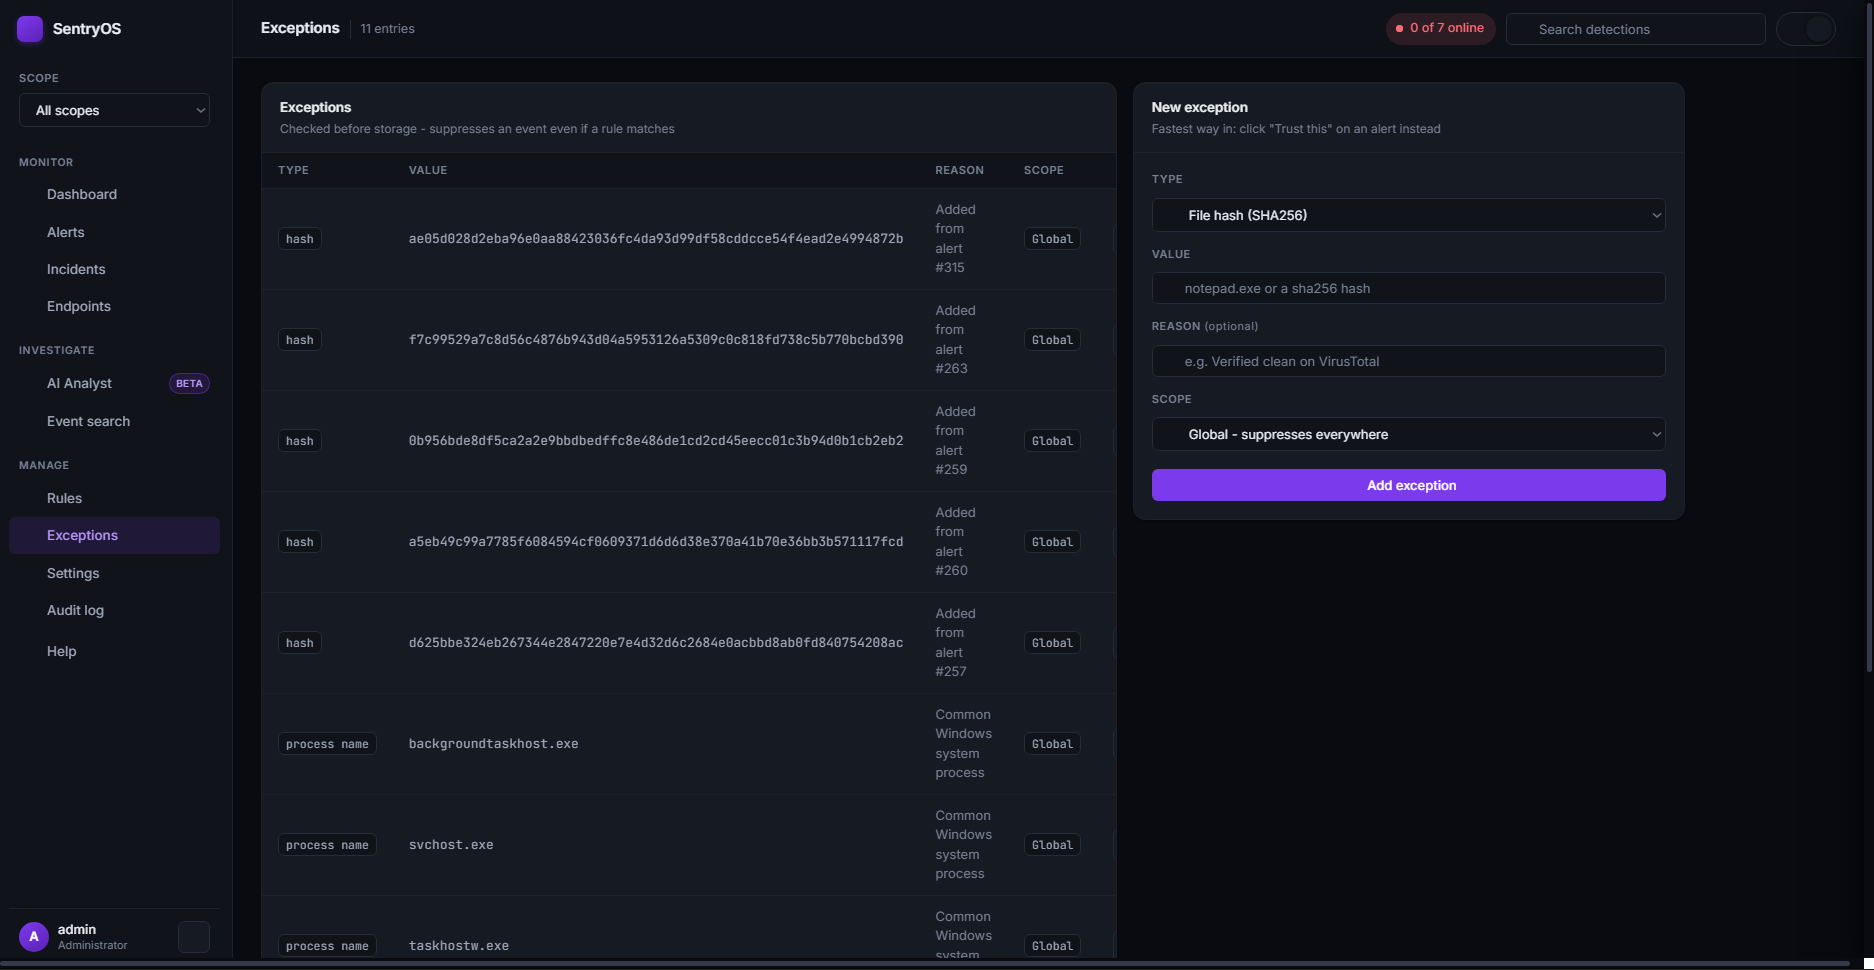
Task: Click reason 'Added from alert #315'
Action: pyautogui.click(x=955, y=239)
